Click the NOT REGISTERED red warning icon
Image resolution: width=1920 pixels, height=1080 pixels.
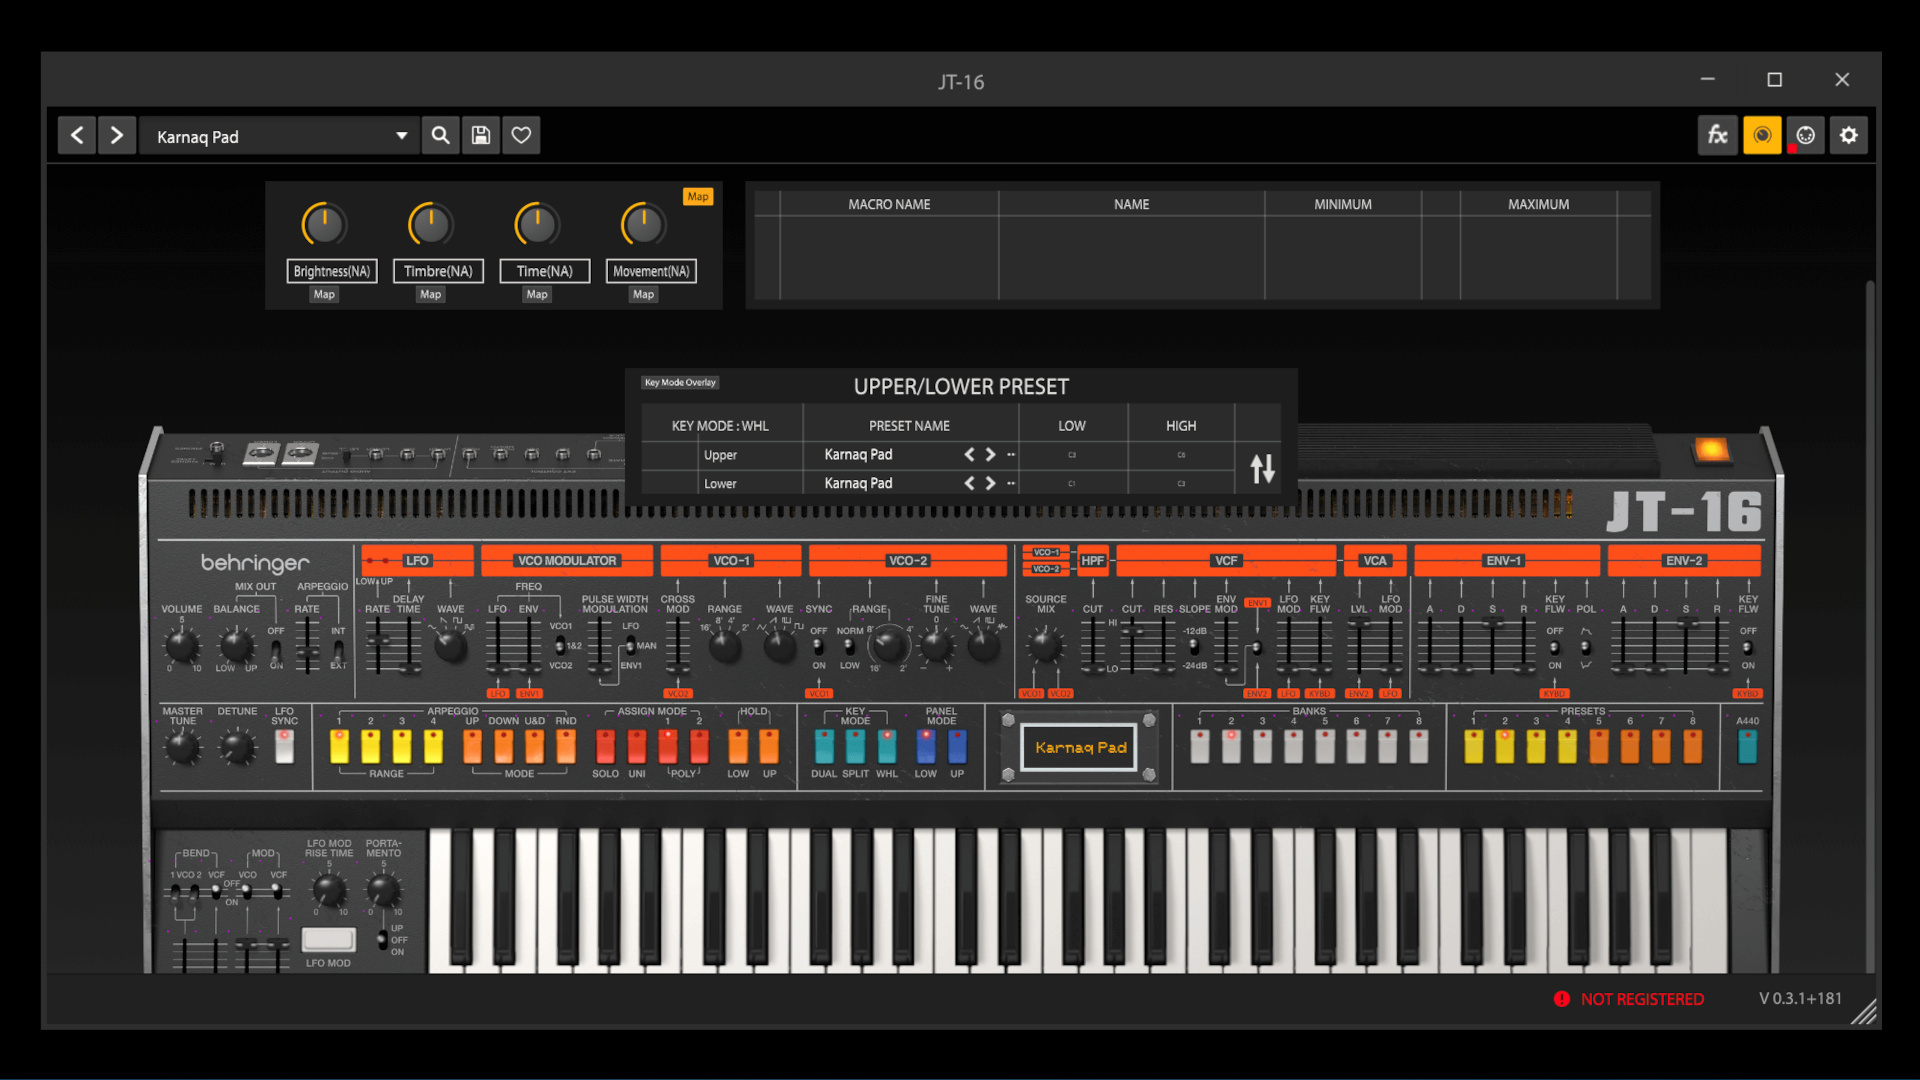(x=1562, y=999)
